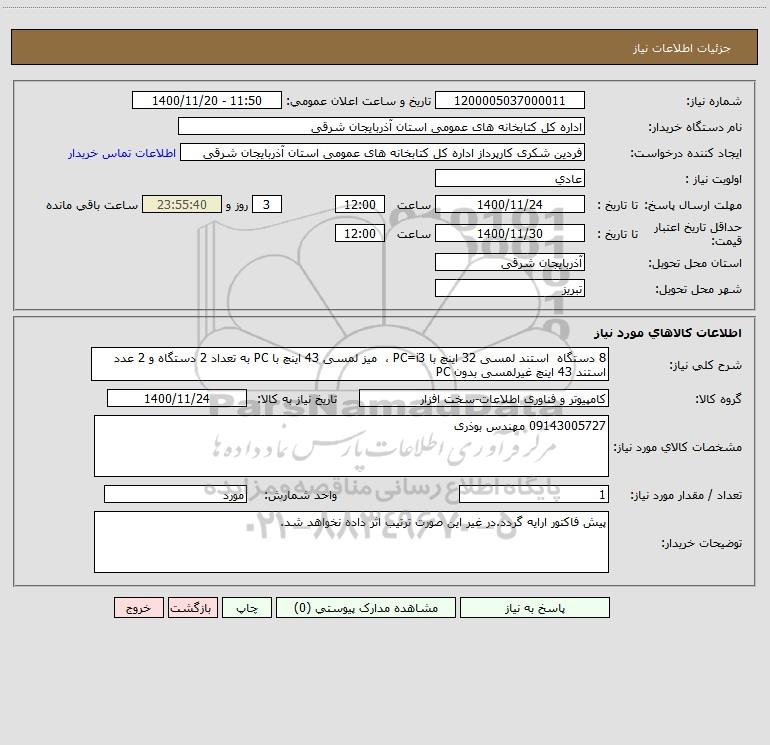Open 'اطلاعات تماس خریدار' link
The image size is (770, 745).
click(x=122, y=153)
